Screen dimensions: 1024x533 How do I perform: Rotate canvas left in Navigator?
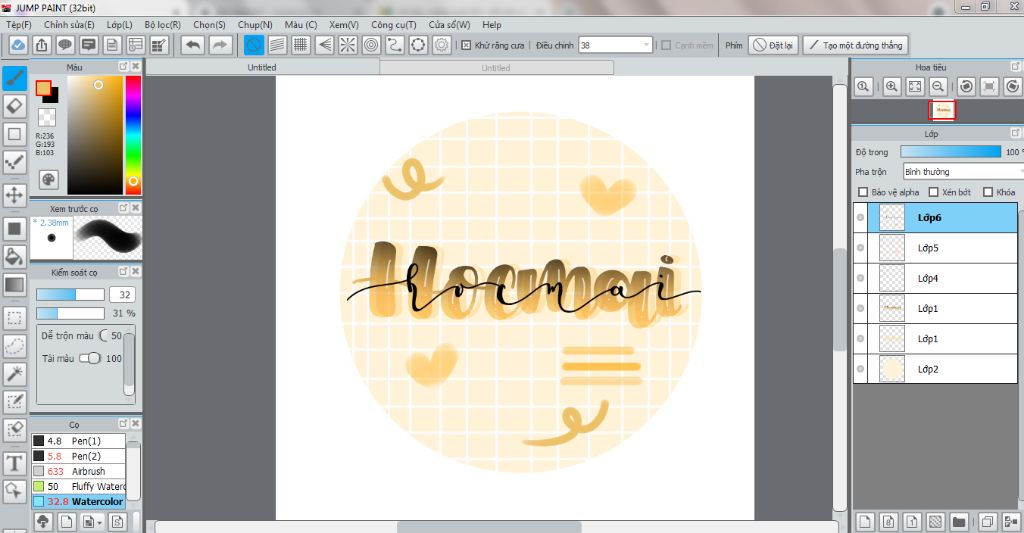click(x=967, y=86)
